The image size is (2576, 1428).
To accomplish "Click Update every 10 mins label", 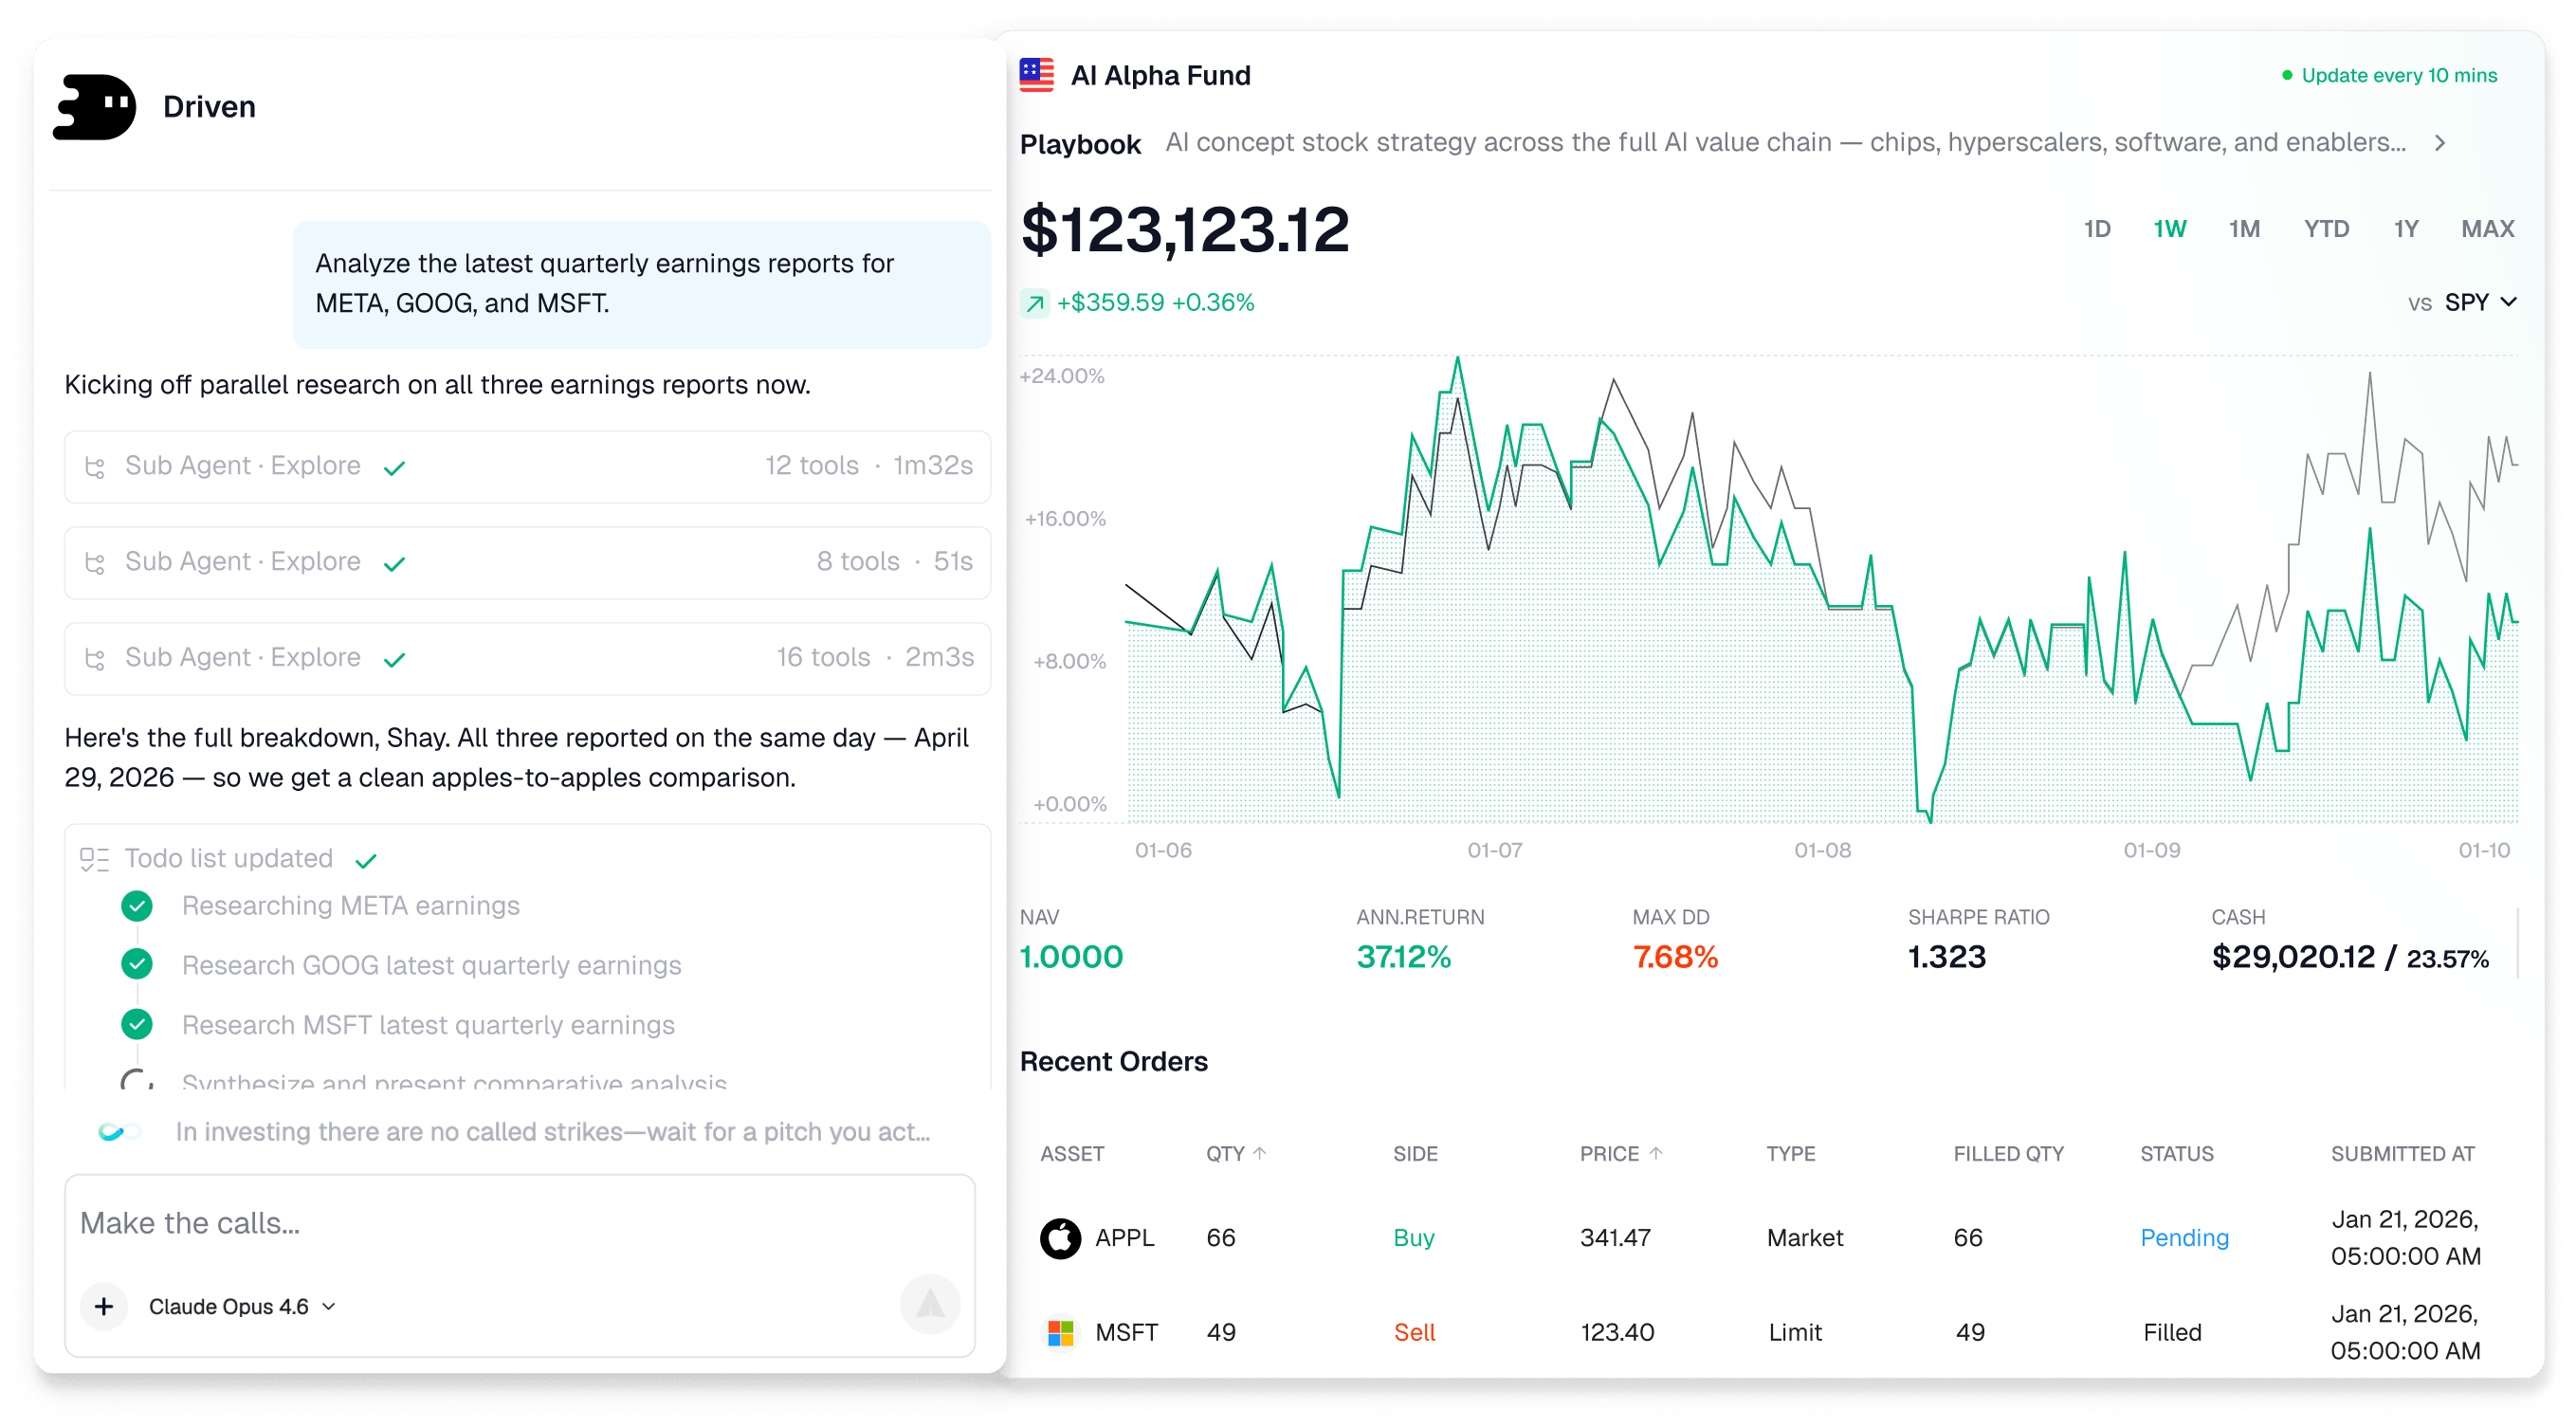I will click(x=2399, y=75).
